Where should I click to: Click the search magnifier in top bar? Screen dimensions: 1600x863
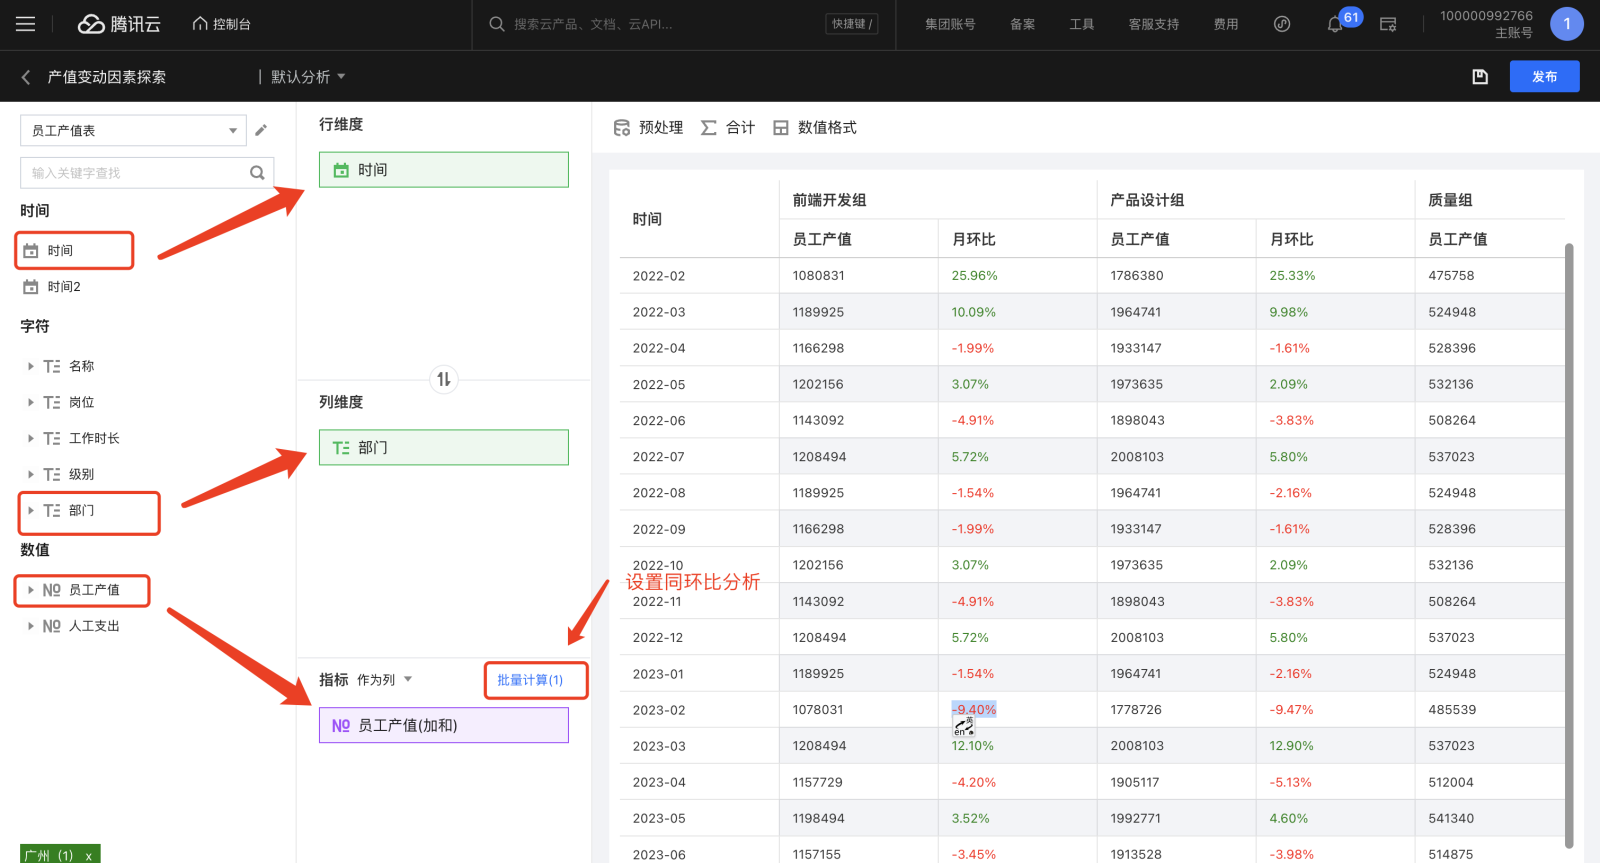(x=497, y=24)
